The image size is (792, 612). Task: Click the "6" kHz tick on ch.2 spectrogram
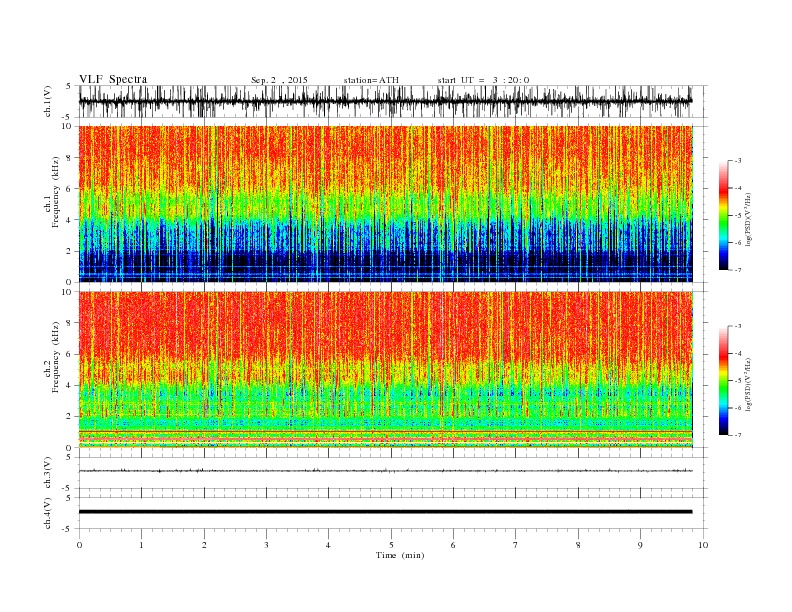point(69,354)
